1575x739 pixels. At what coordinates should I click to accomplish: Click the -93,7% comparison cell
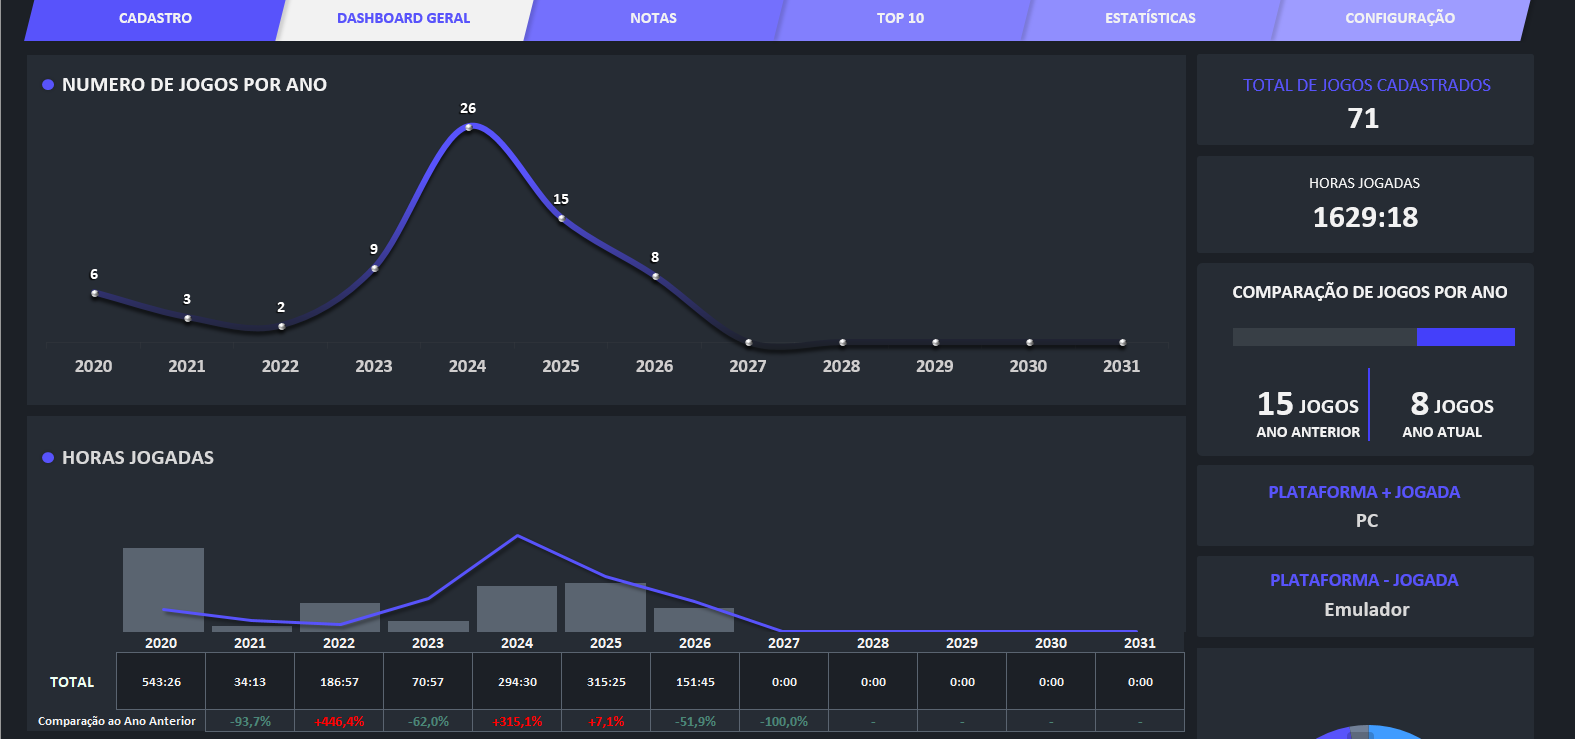coord(250,721)
